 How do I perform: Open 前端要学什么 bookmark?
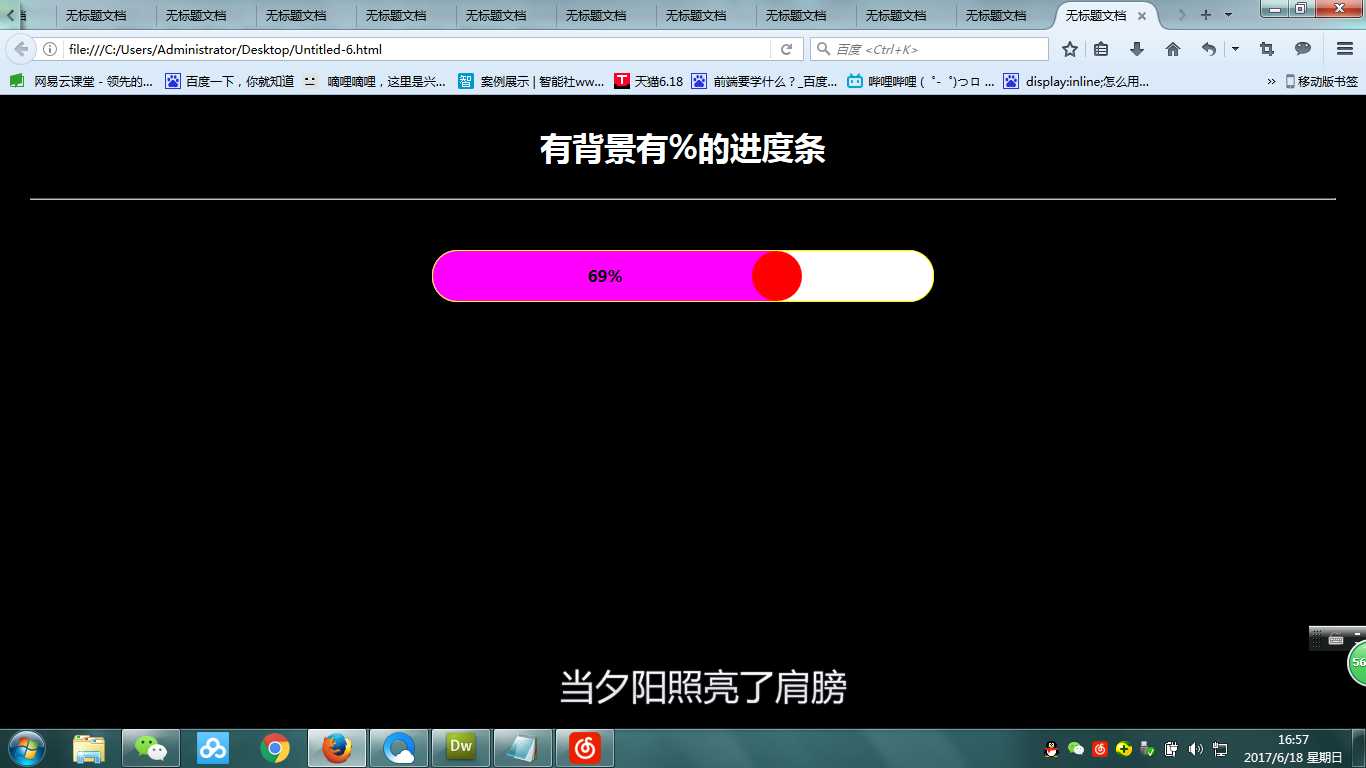tap(764, 82)
